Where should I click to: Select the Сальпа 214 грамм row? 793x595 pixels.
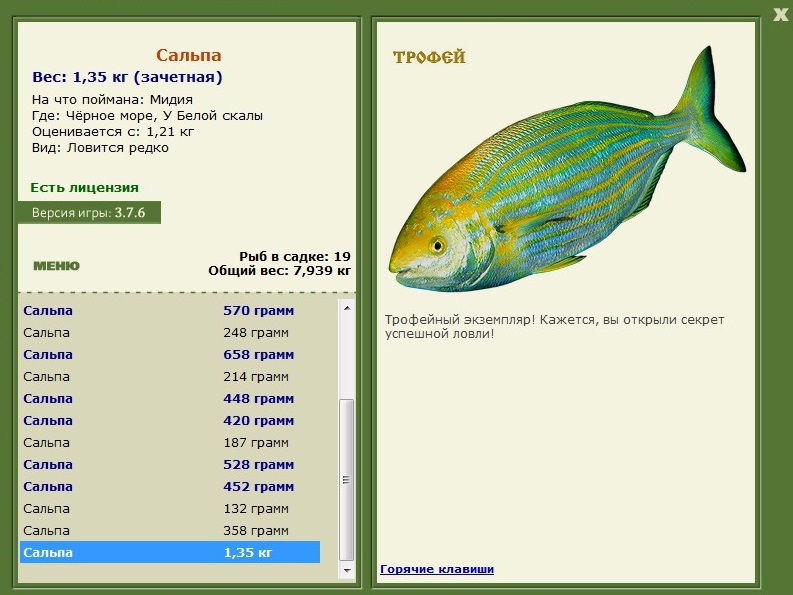coord(170,377)
